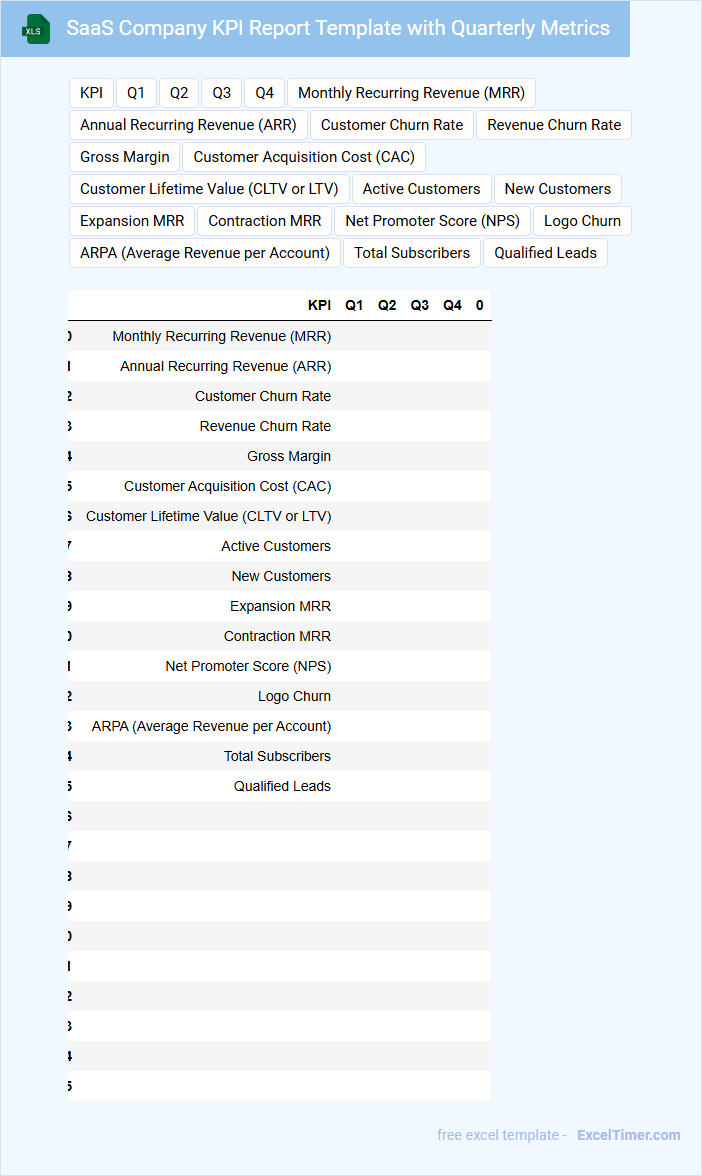The width and height of the screenshot is (702, 1176).
Task: Click the Annual Recurring Revenue (ARR) tag
Action: [188, 125]
